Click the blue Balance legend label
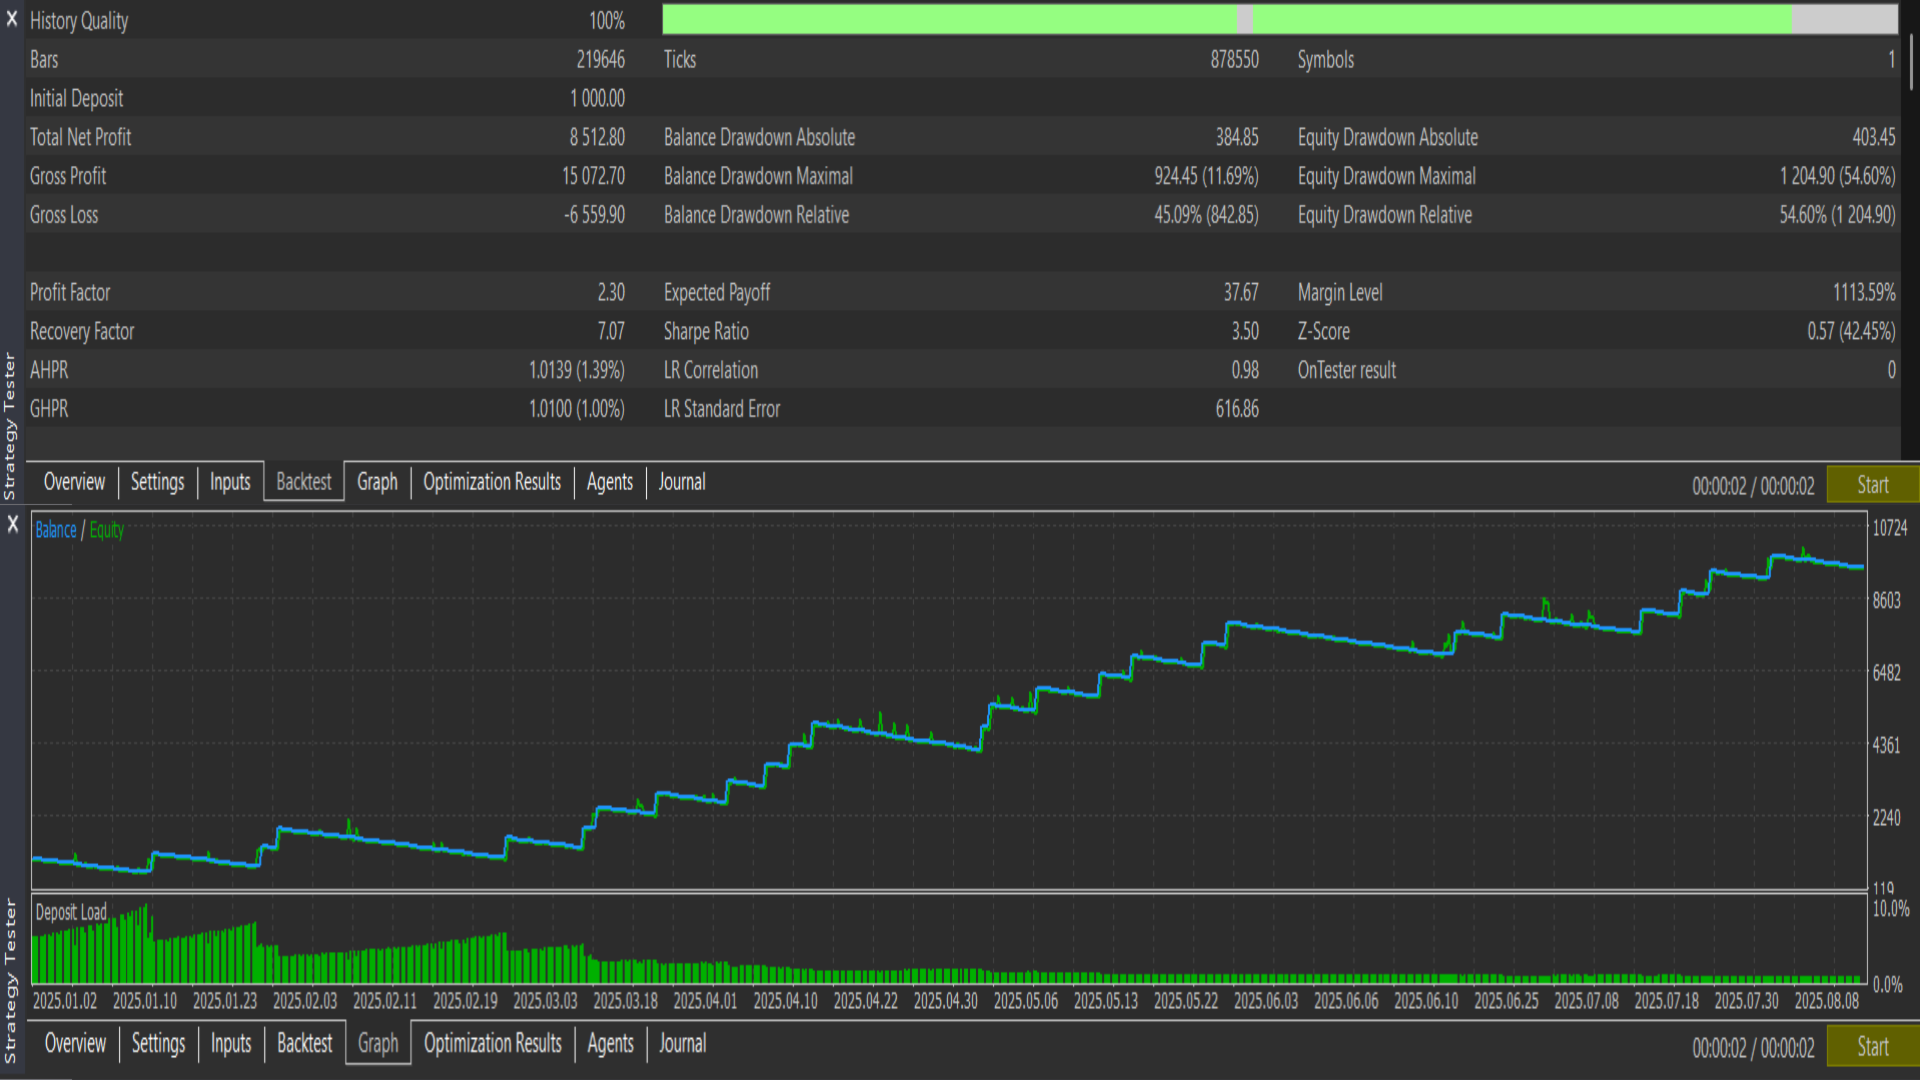The image size is (1920, 1080). coord(56,530)
